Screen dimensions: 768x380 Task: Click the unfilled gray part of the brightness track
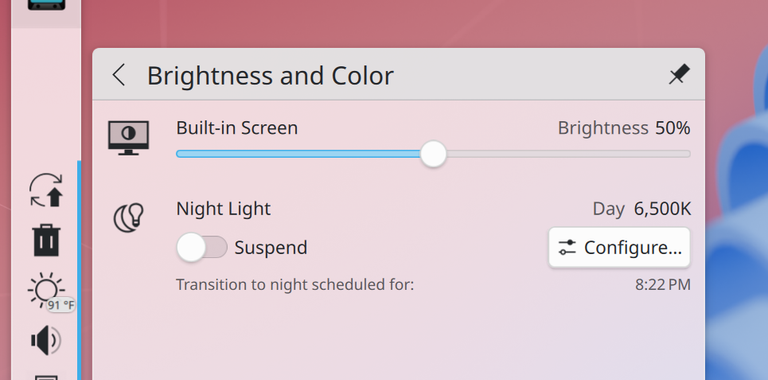point(568,154)
